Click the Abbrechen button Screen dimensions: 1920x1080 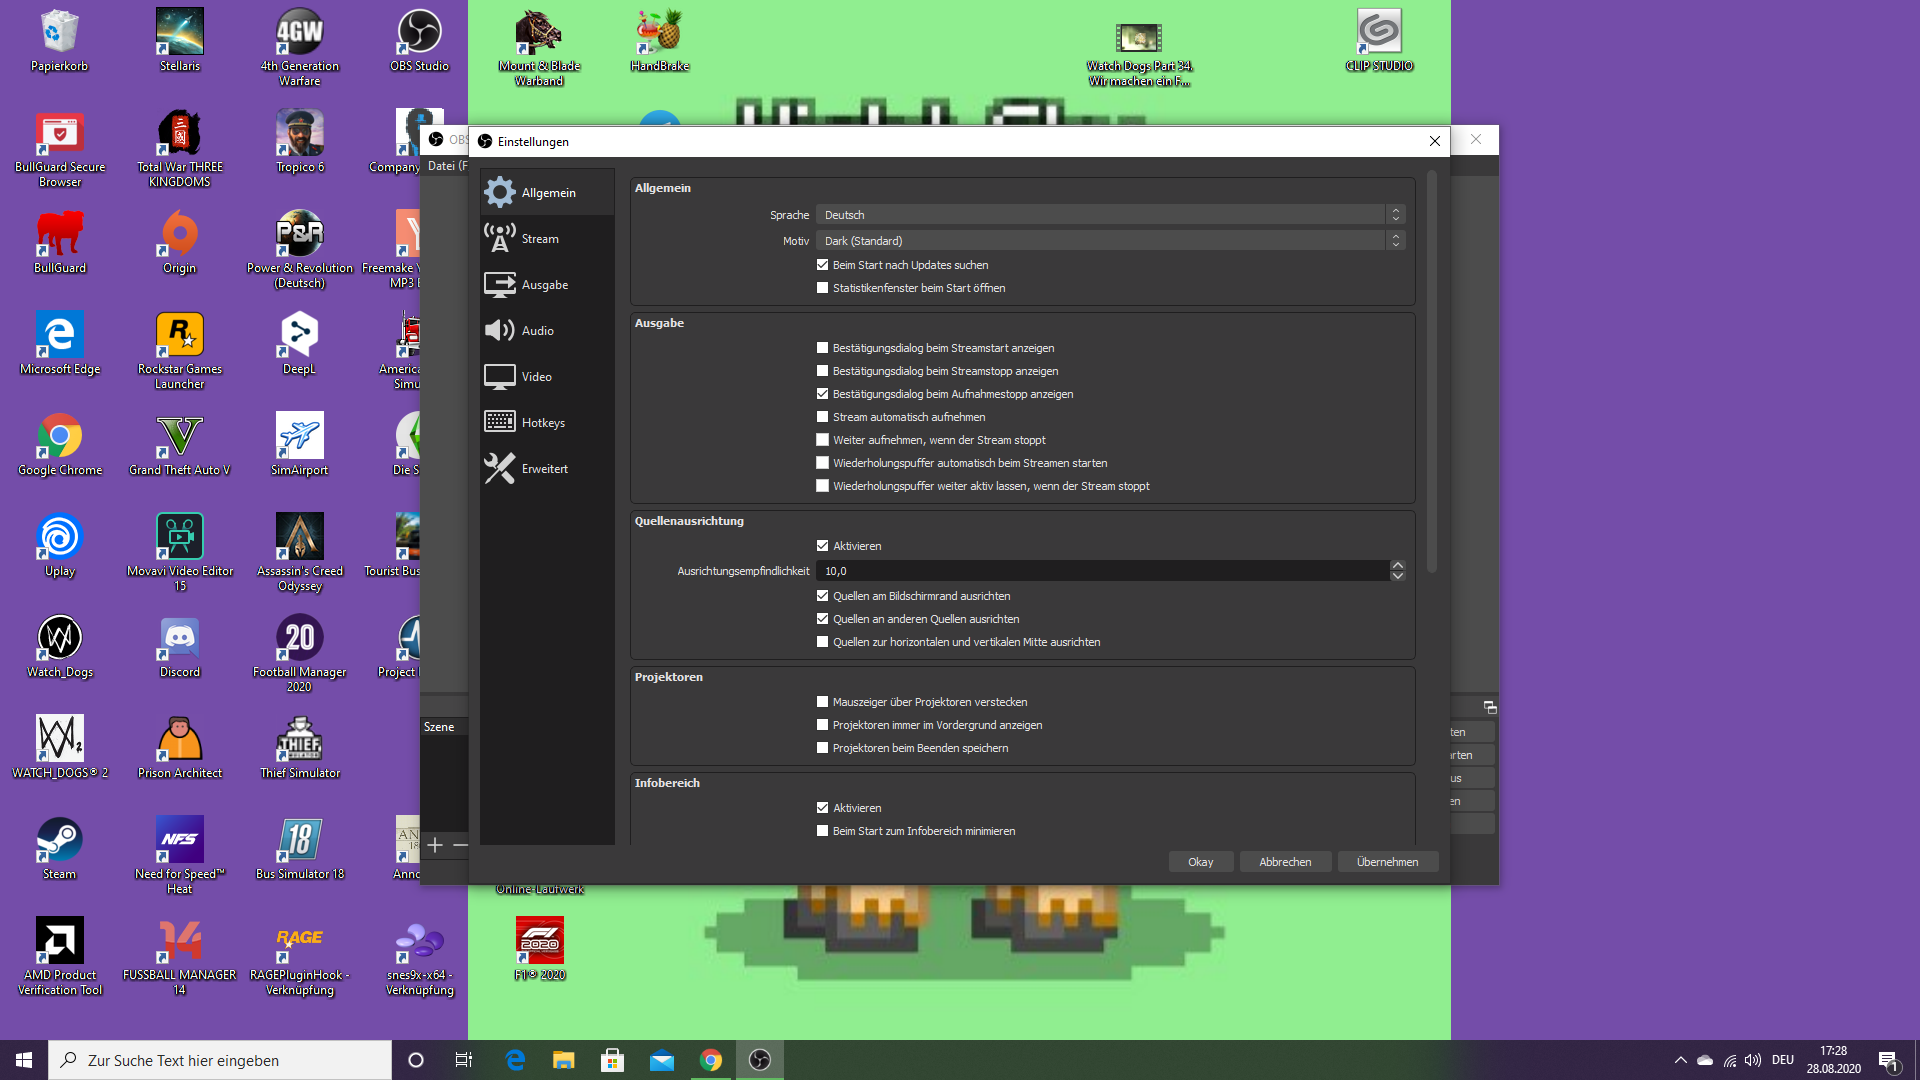1284,862
